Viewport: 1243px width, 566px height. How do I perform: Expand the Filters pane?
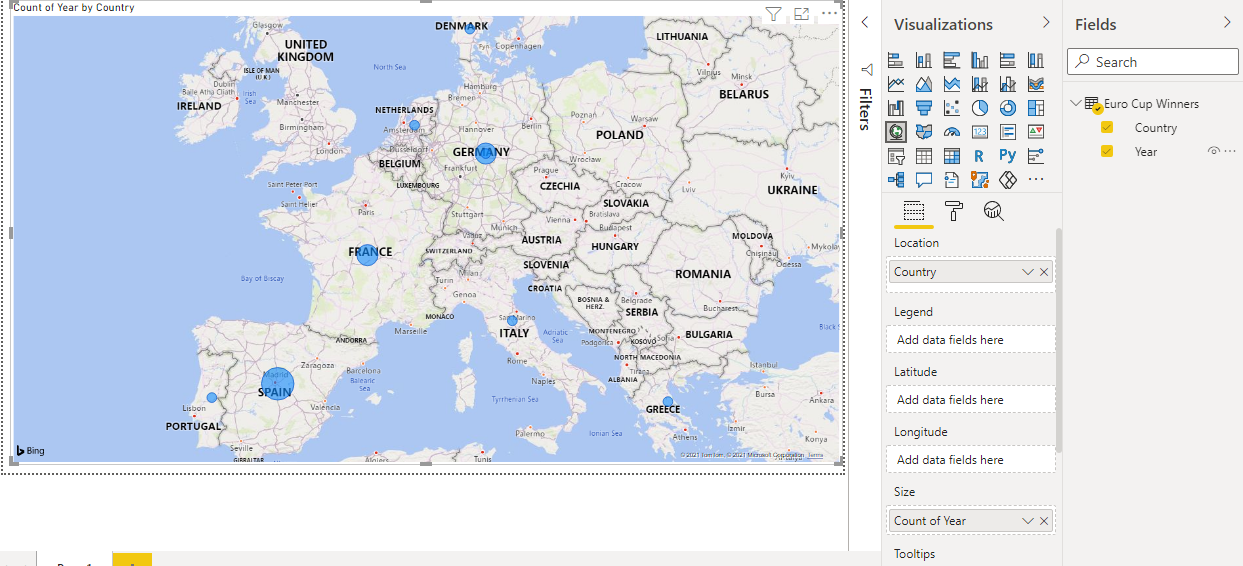pyautogui.click(x=865, y=22)
